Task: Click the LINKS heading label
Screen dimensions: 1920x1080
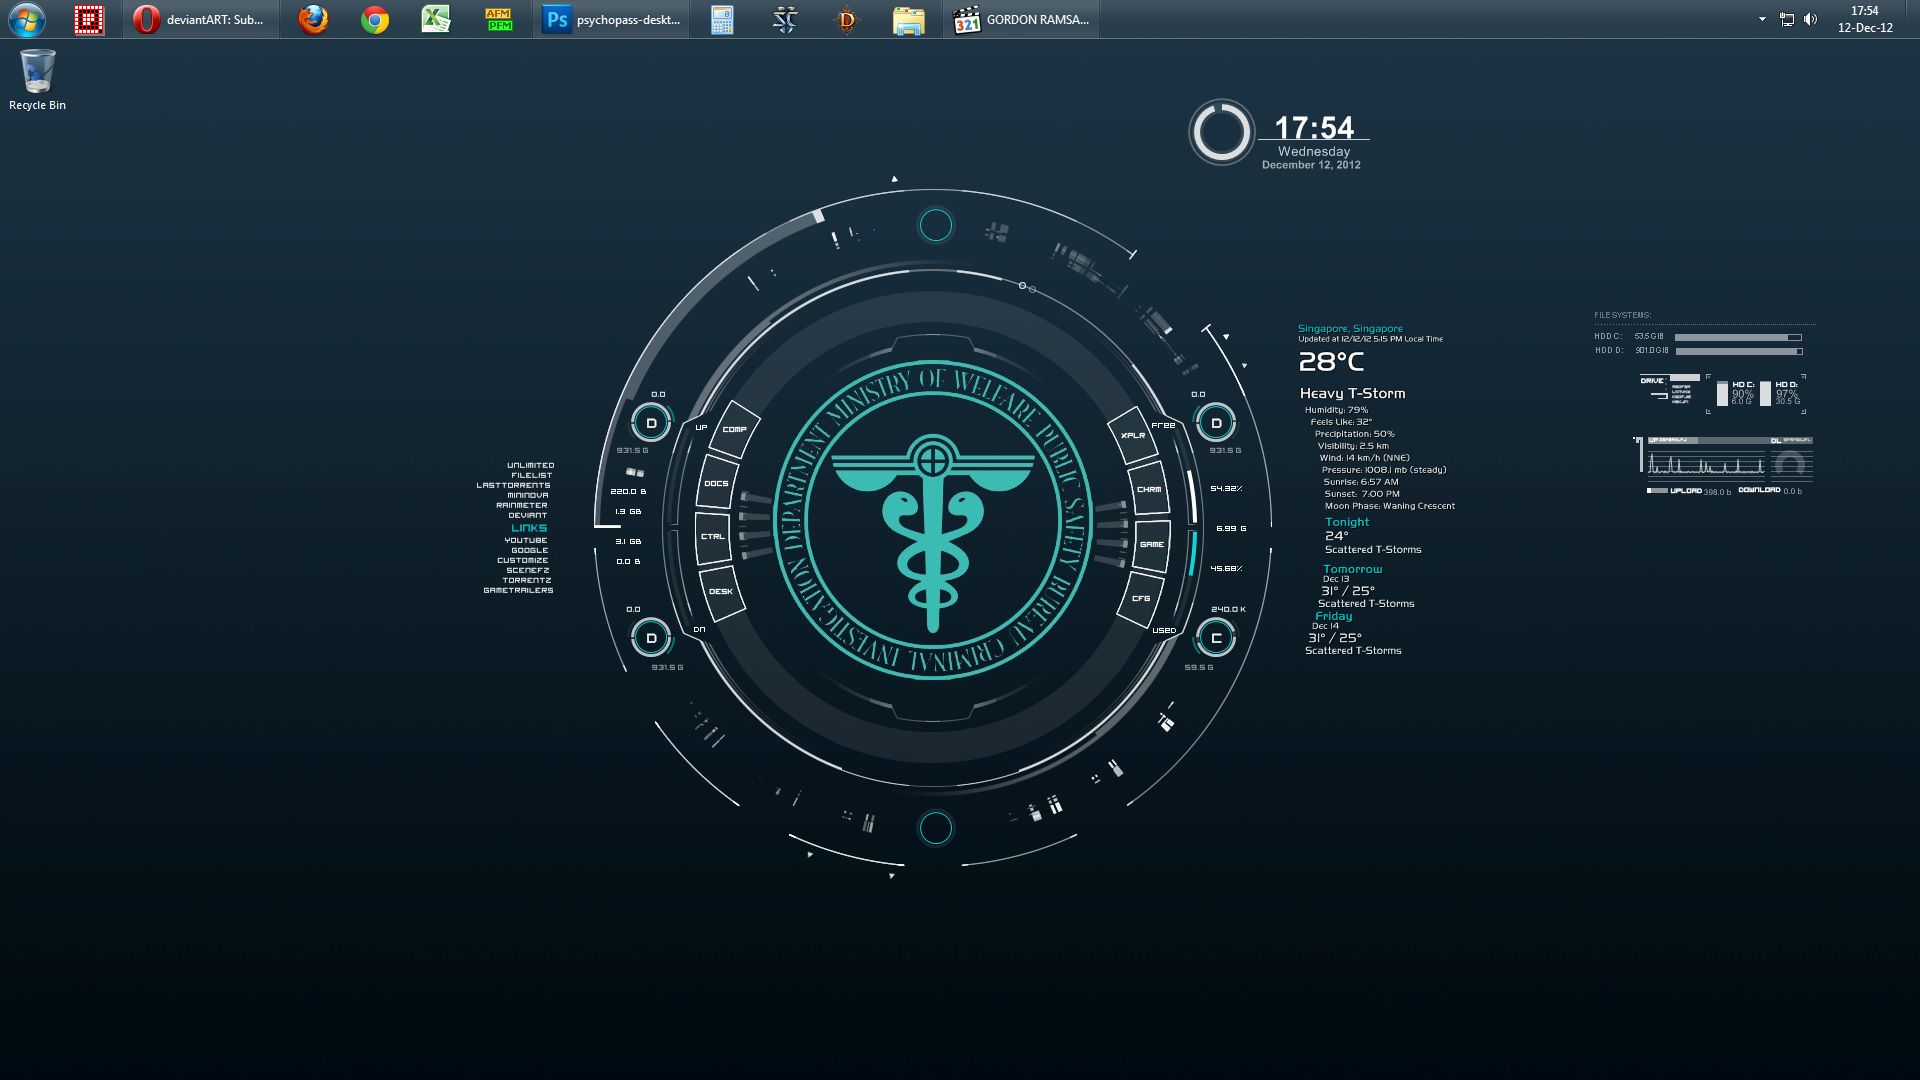Action: pos(529,528)
